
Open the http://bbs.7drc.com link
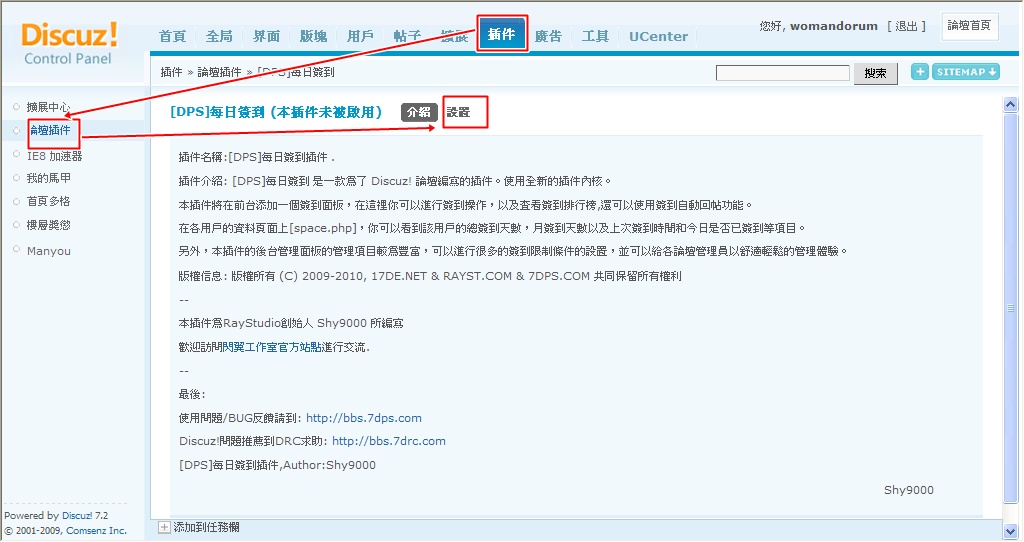click(x=389, y=441)
